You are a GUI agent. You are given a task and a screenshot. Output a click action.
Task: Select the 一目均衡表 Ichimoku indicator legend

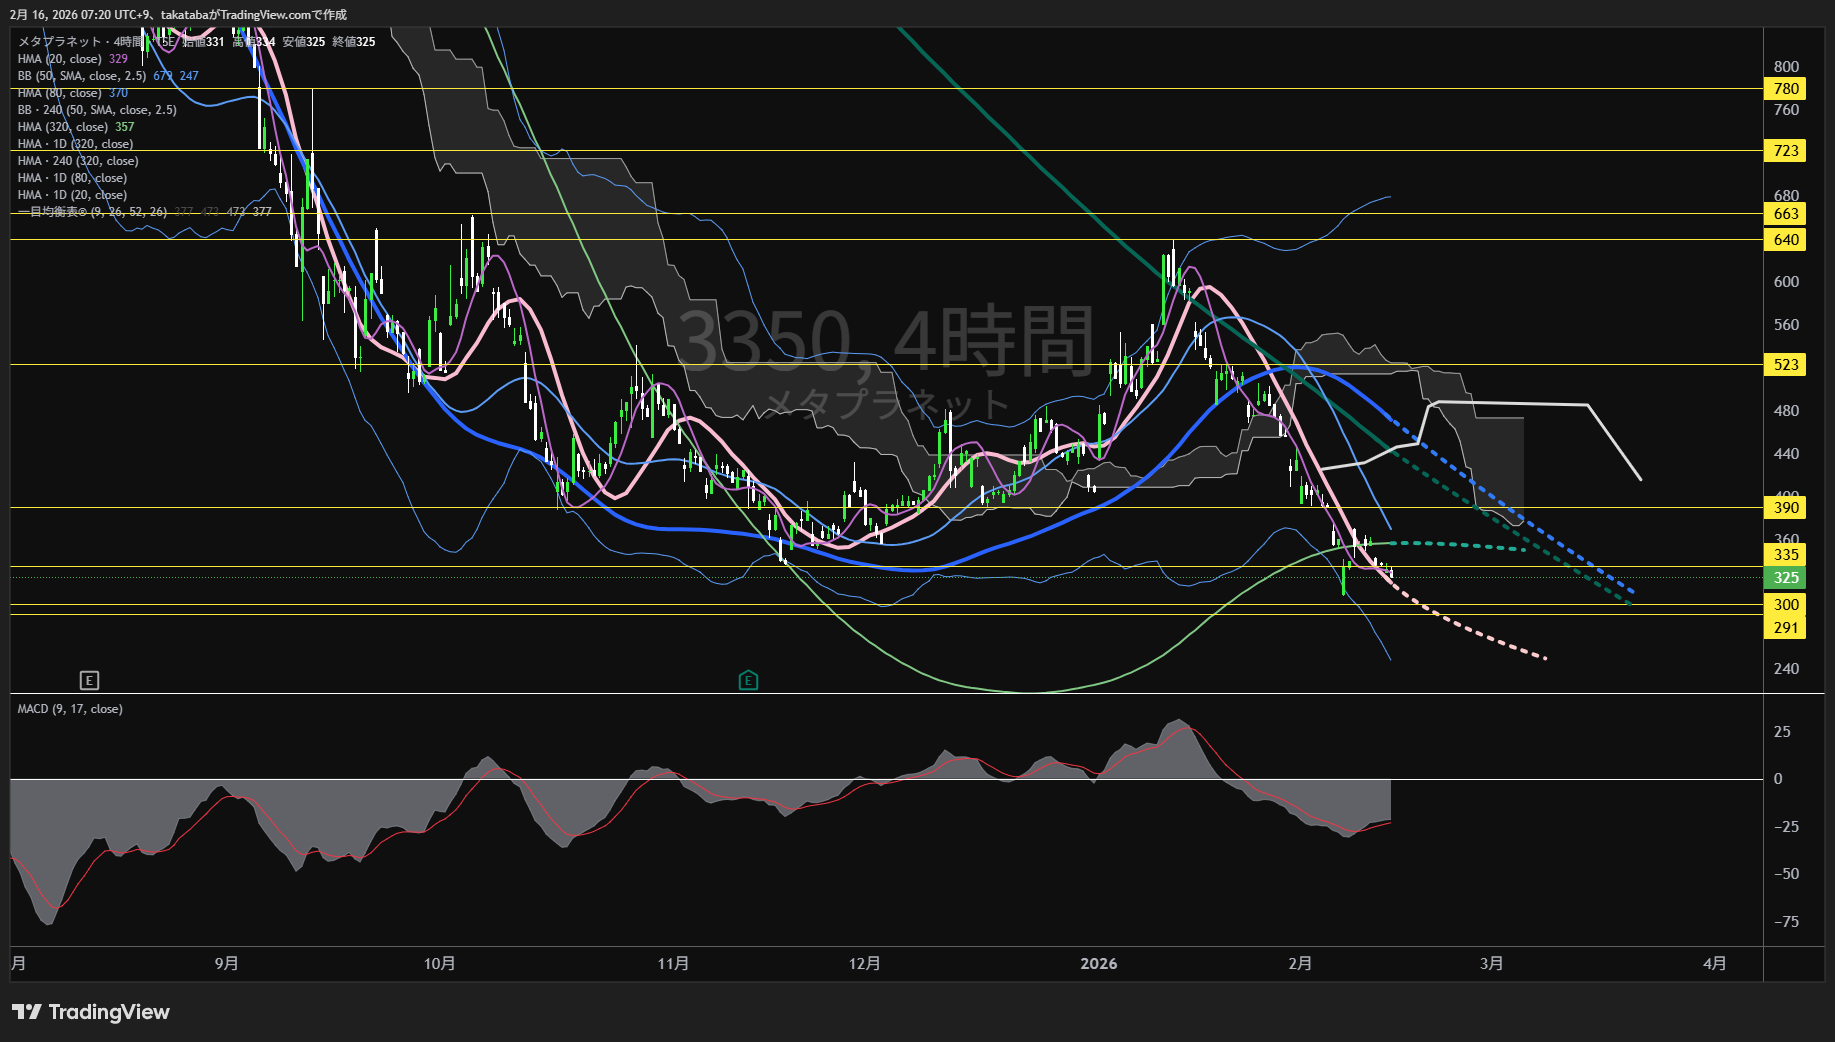[92, 212]
